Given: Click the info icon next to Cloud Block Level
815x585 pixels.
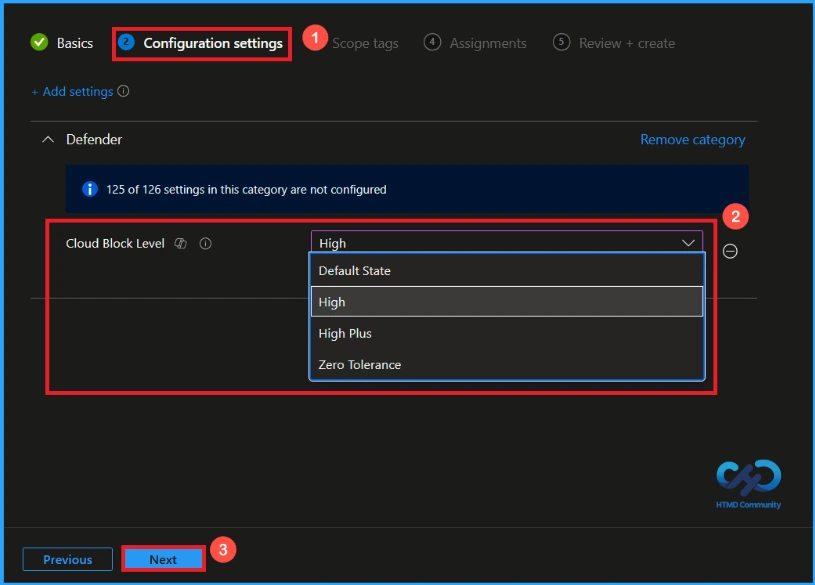Looking at the screenshot, I should pos(207,243).
